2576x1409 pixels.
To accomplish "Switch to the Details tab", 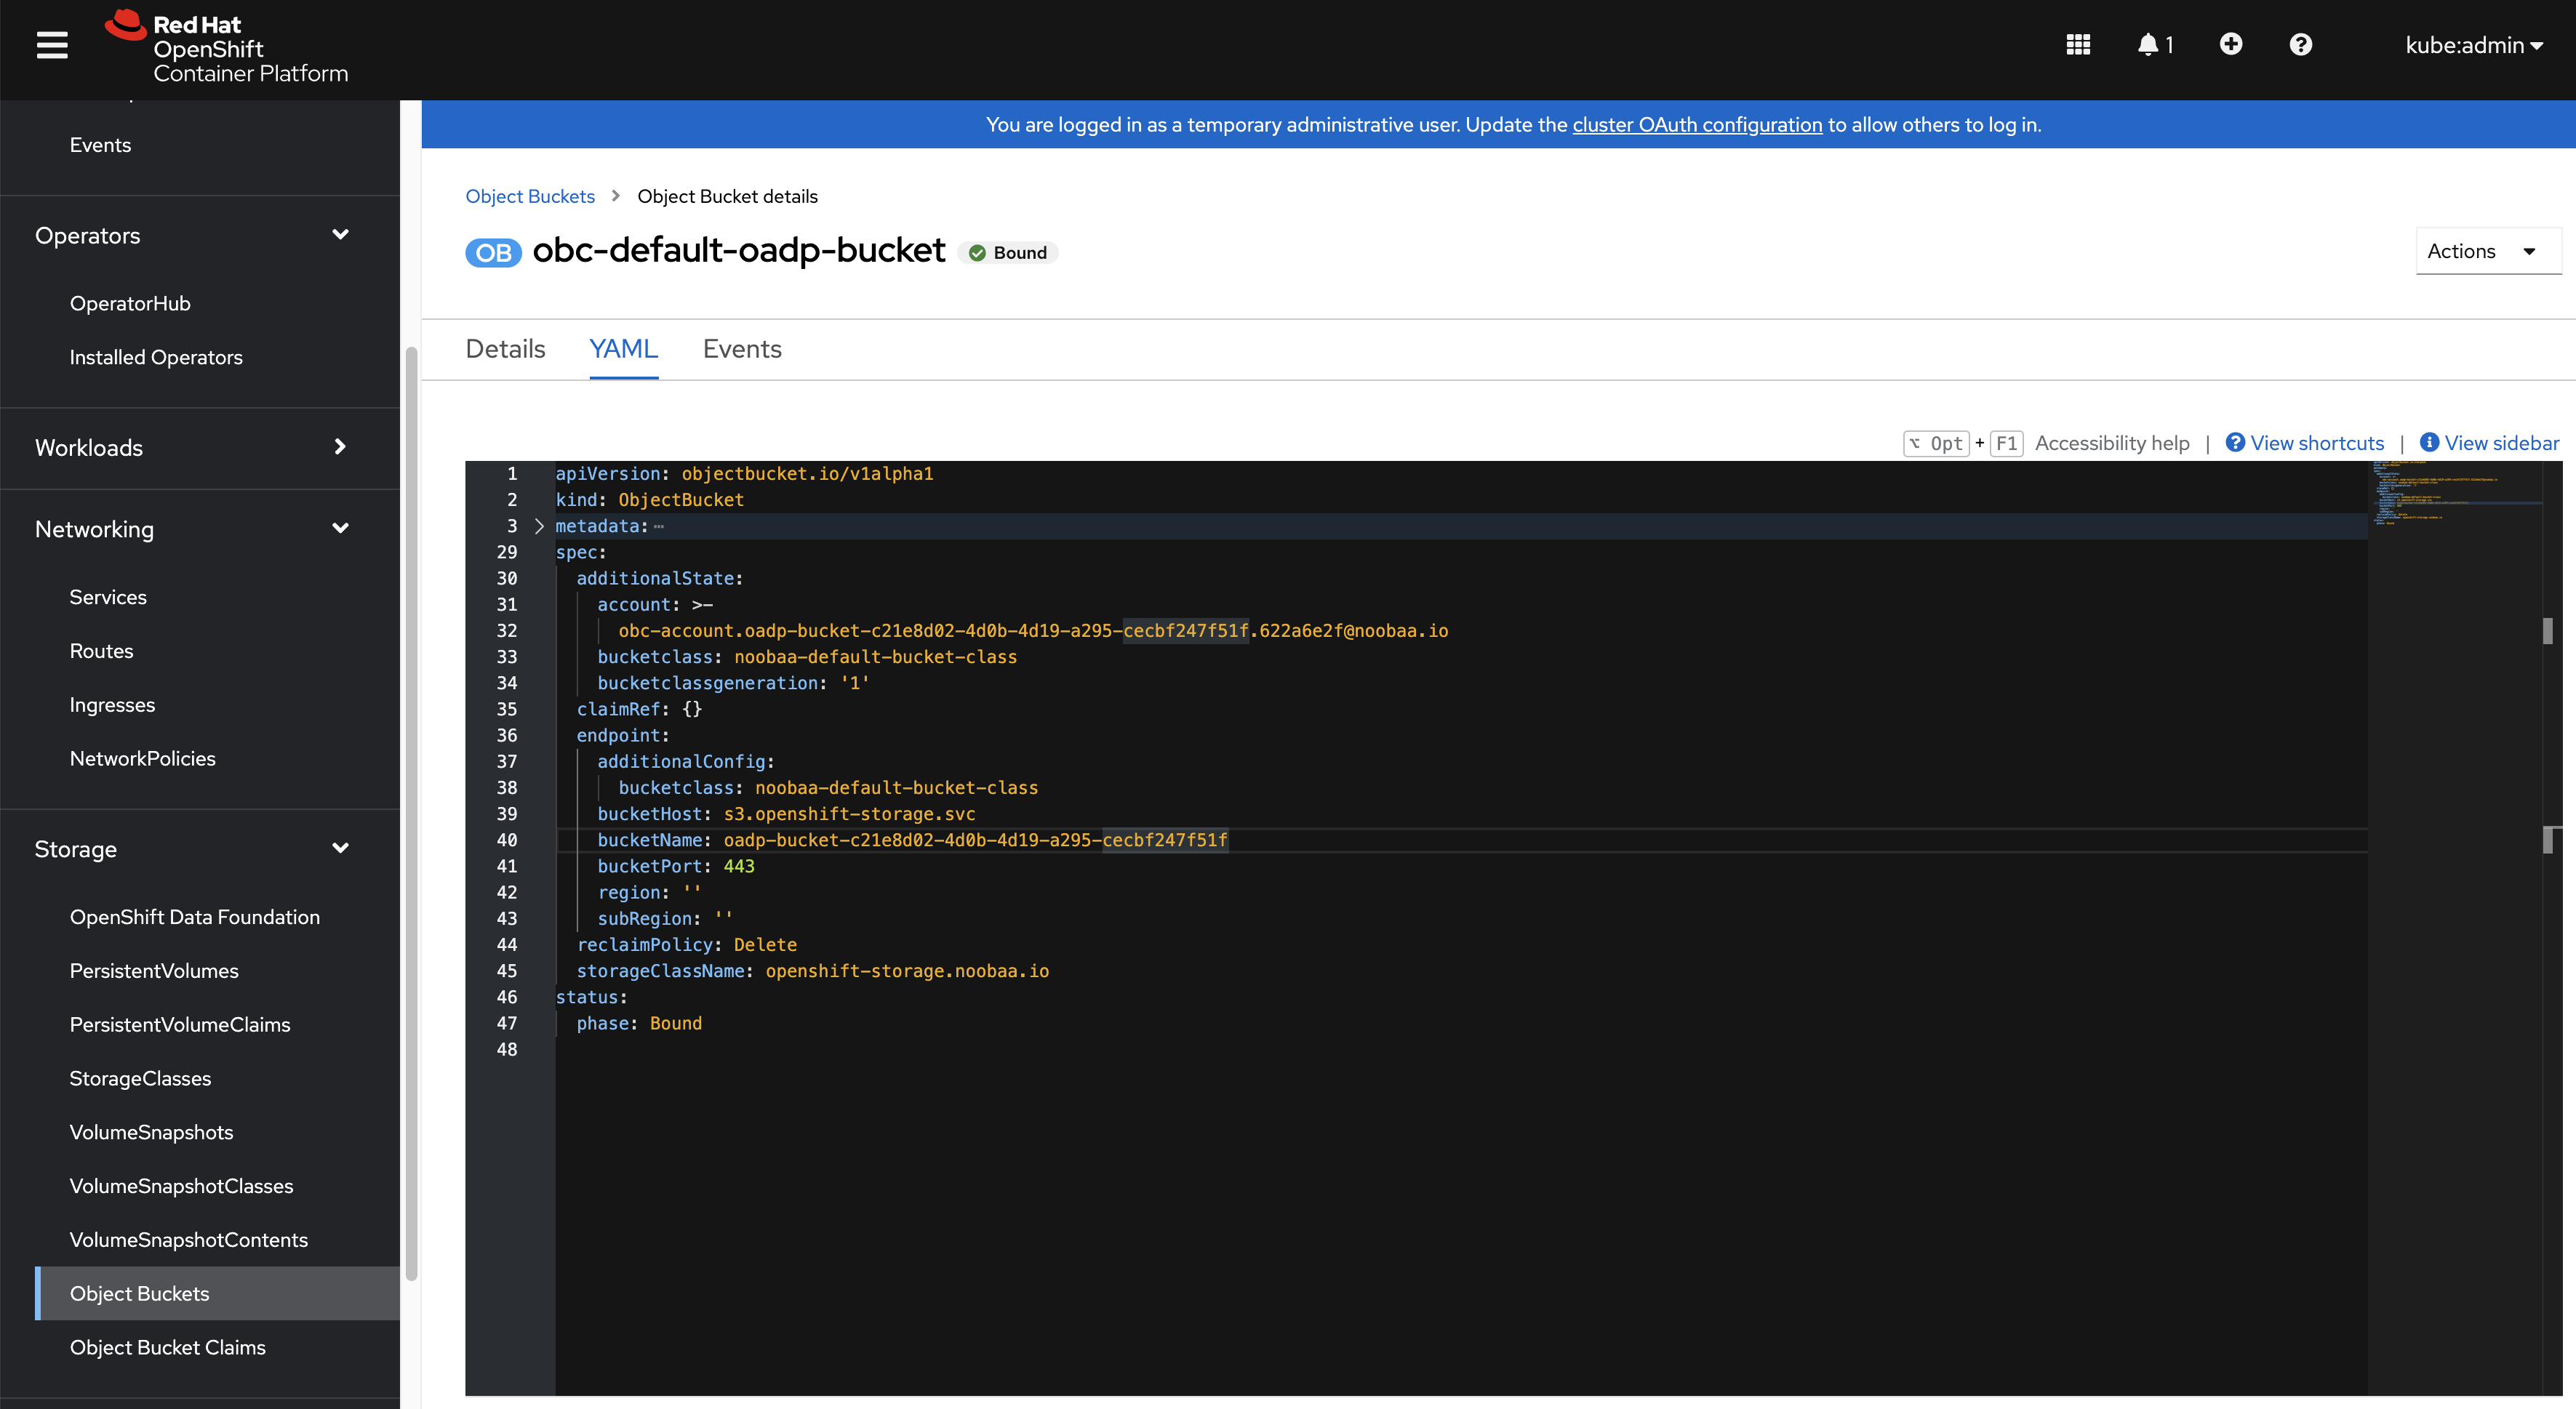I will [x=505, y=349].
